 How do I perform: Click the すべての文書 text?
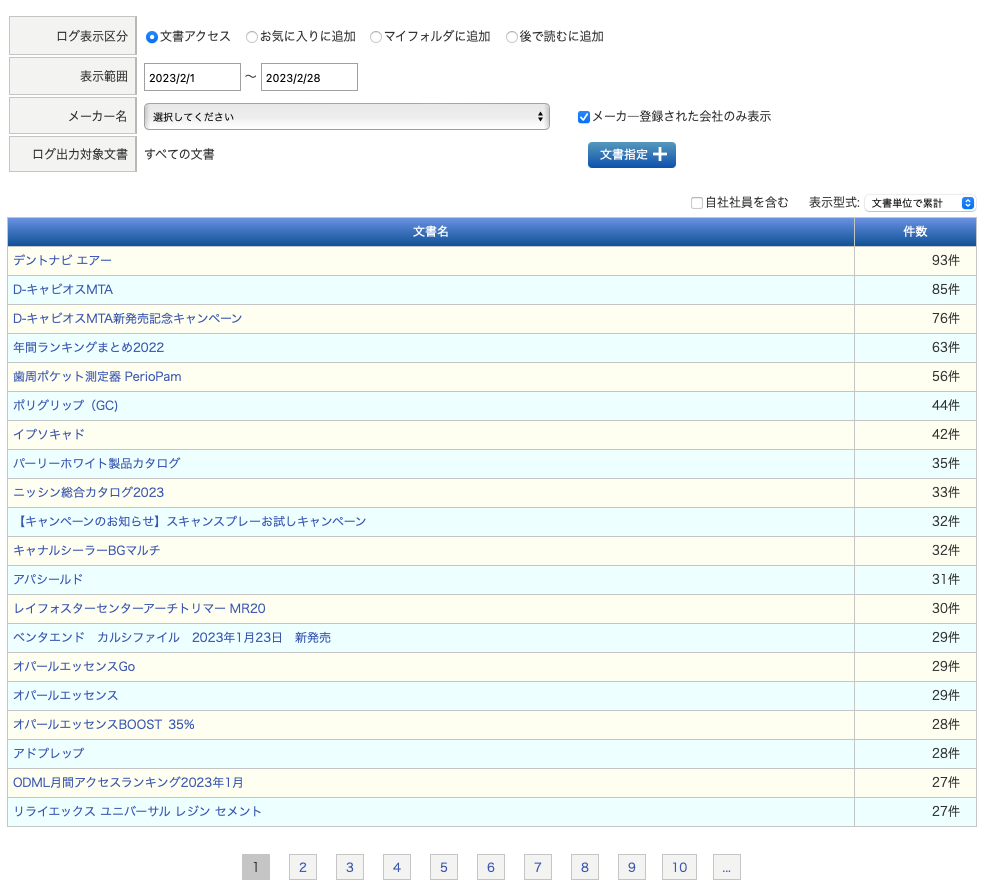coord(180,155)
